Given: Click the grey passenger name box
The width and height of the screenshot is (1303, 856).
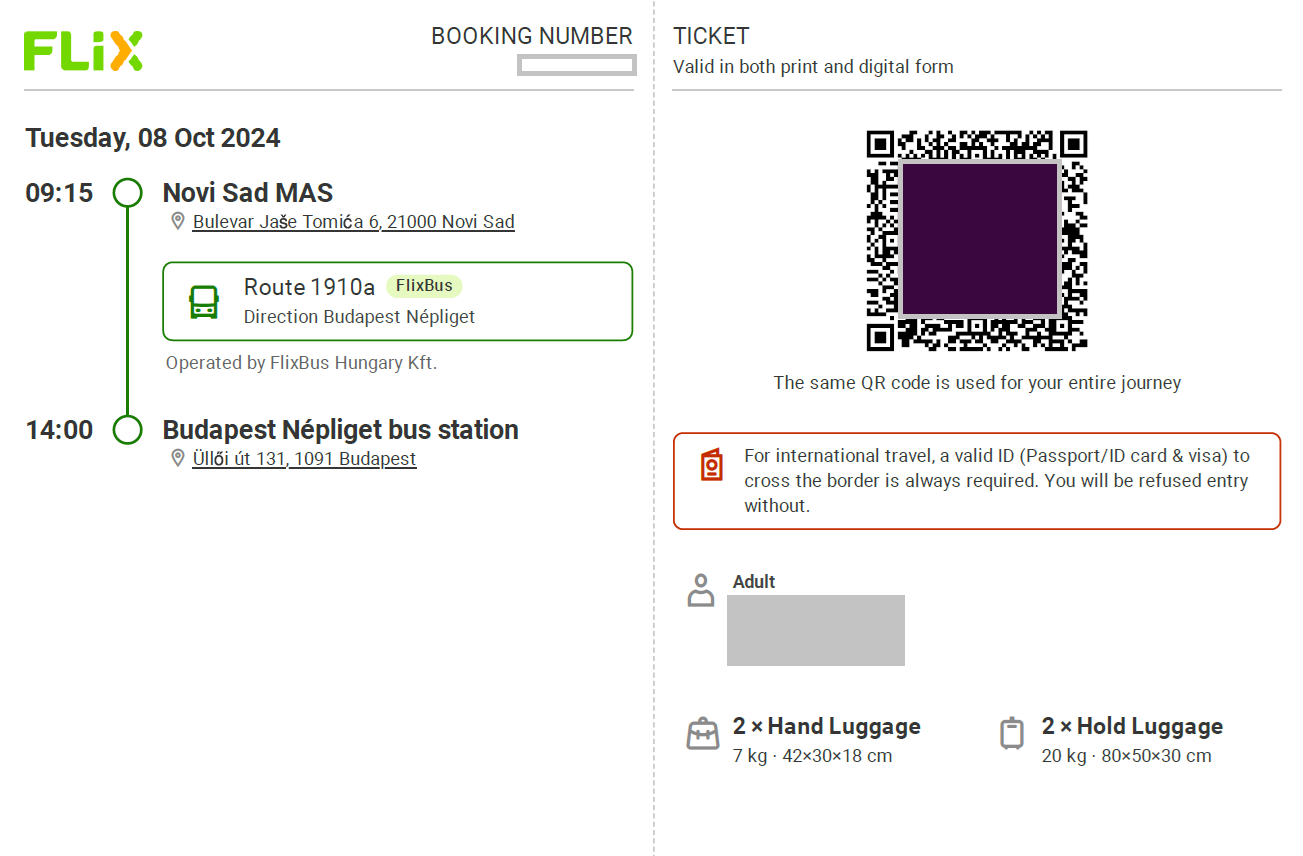Looking at the screenshot, I should [x=815, y=630].
